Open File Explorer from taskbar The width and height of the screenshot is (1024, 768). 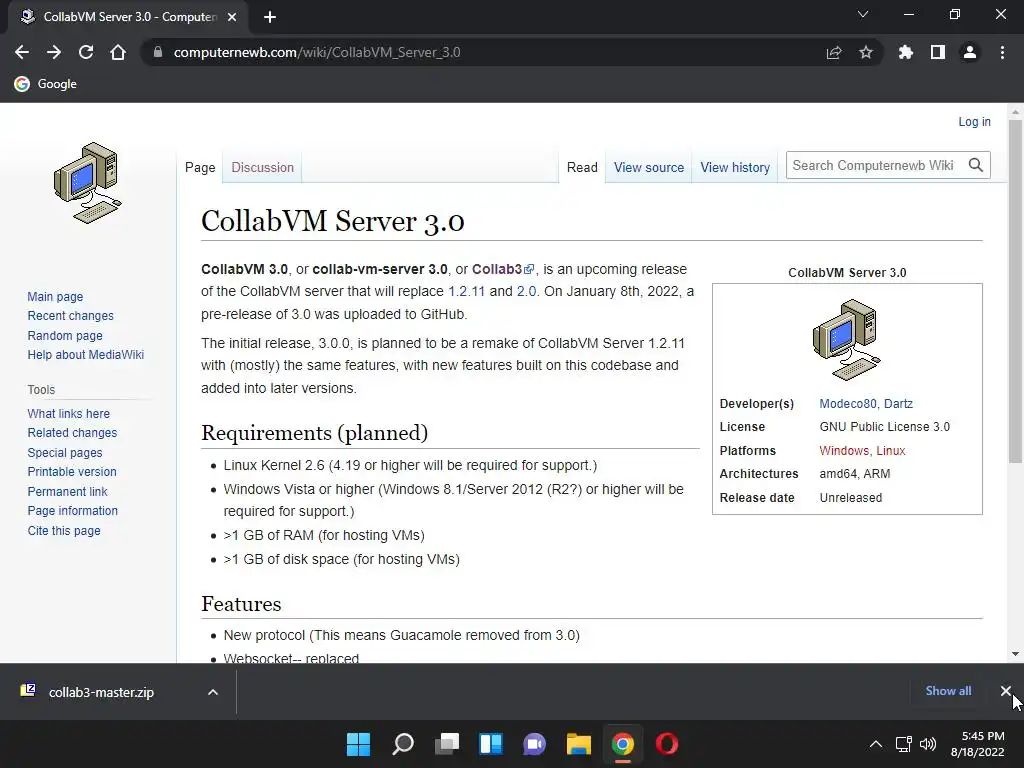point(579,744)
